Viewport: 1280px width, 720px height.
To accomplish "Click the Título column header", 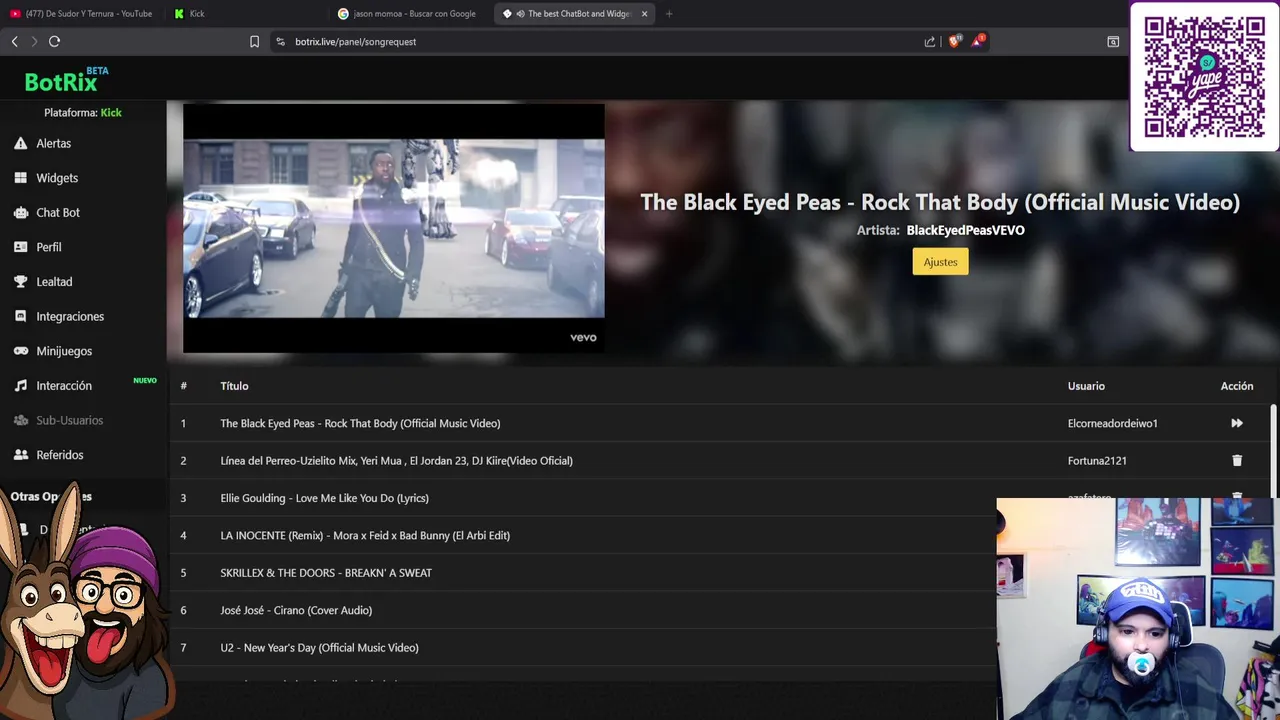I will point(234,386).
